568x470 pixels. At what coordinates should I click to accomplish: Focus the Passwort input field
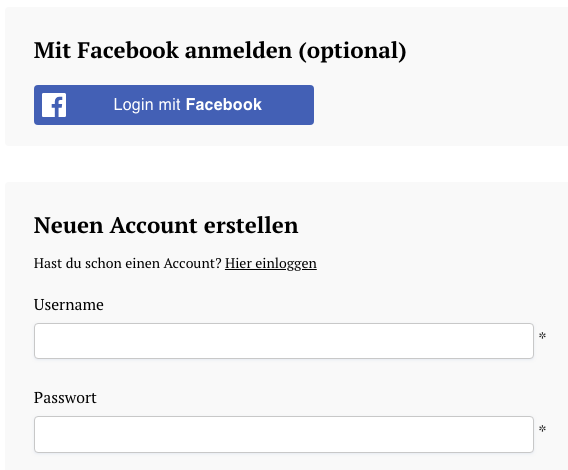[x=284, y=434]
